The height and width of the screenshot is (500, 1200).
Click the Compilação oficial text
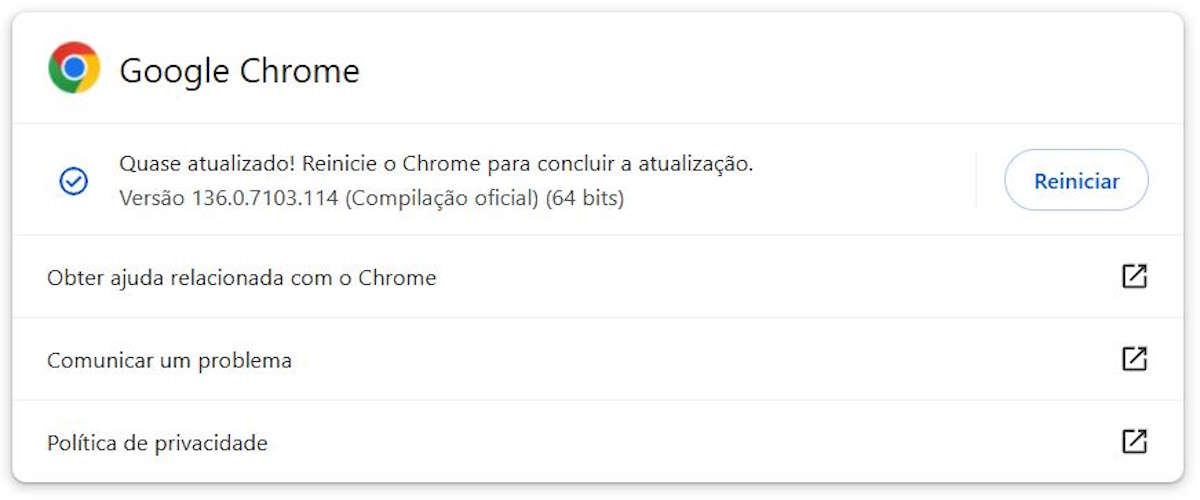click(442, 198)
